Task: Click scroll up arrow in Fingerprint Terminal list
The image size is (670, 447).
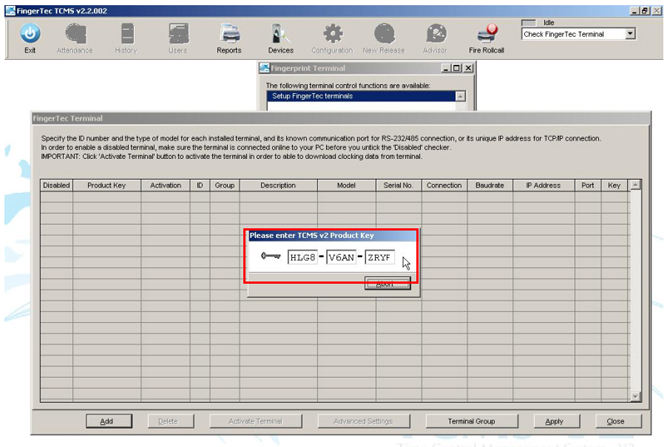Action: (x=460, y=96)
